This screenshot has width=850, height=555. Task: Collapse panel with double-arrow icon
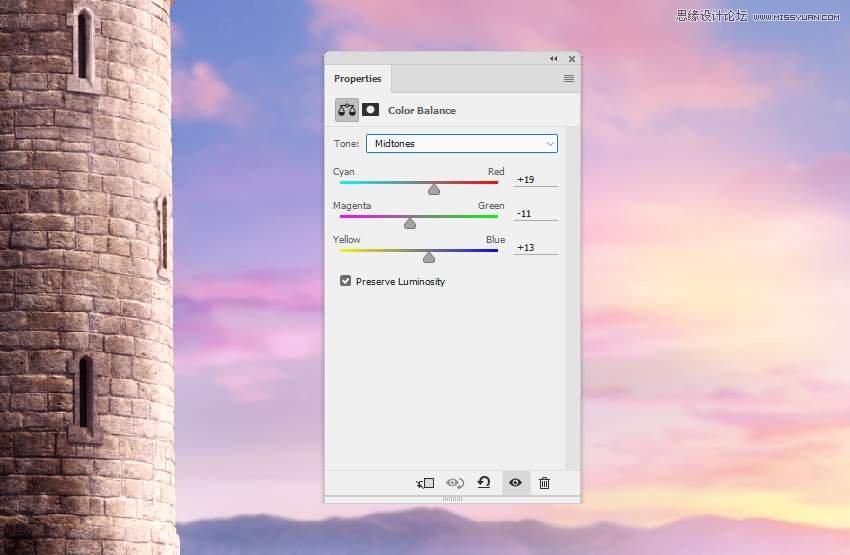tap(553, 59)
